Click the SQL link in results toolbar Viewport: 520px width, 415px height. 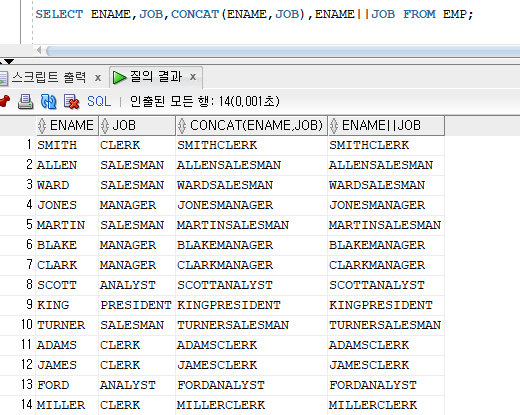99,101
